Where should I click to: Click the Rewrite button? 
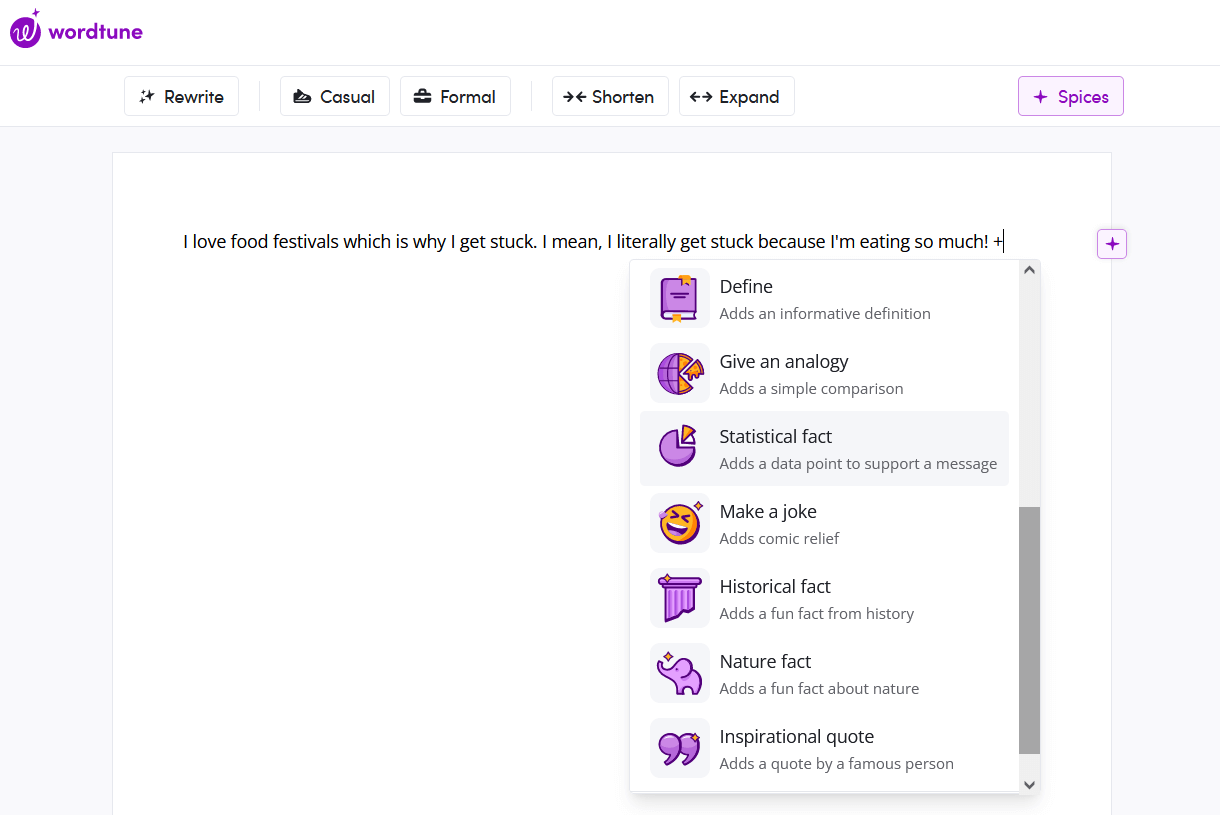point(181,96)
